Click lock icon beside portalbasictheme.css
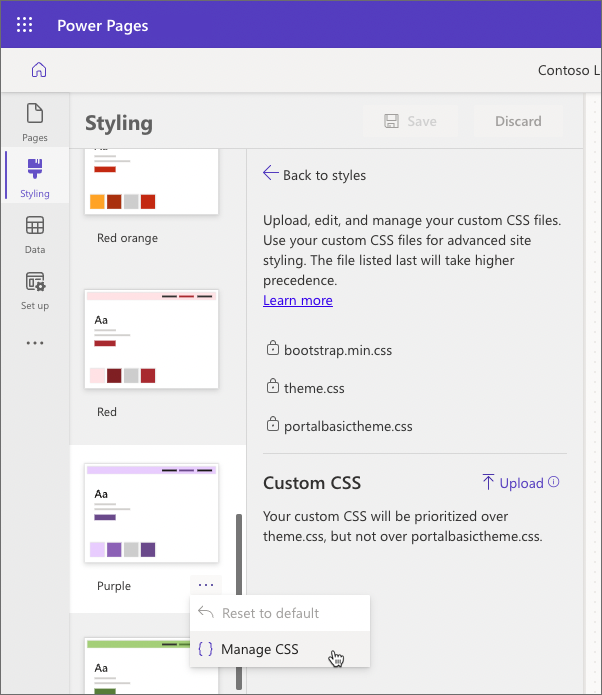The image size is (602, 695). point(273,424)
